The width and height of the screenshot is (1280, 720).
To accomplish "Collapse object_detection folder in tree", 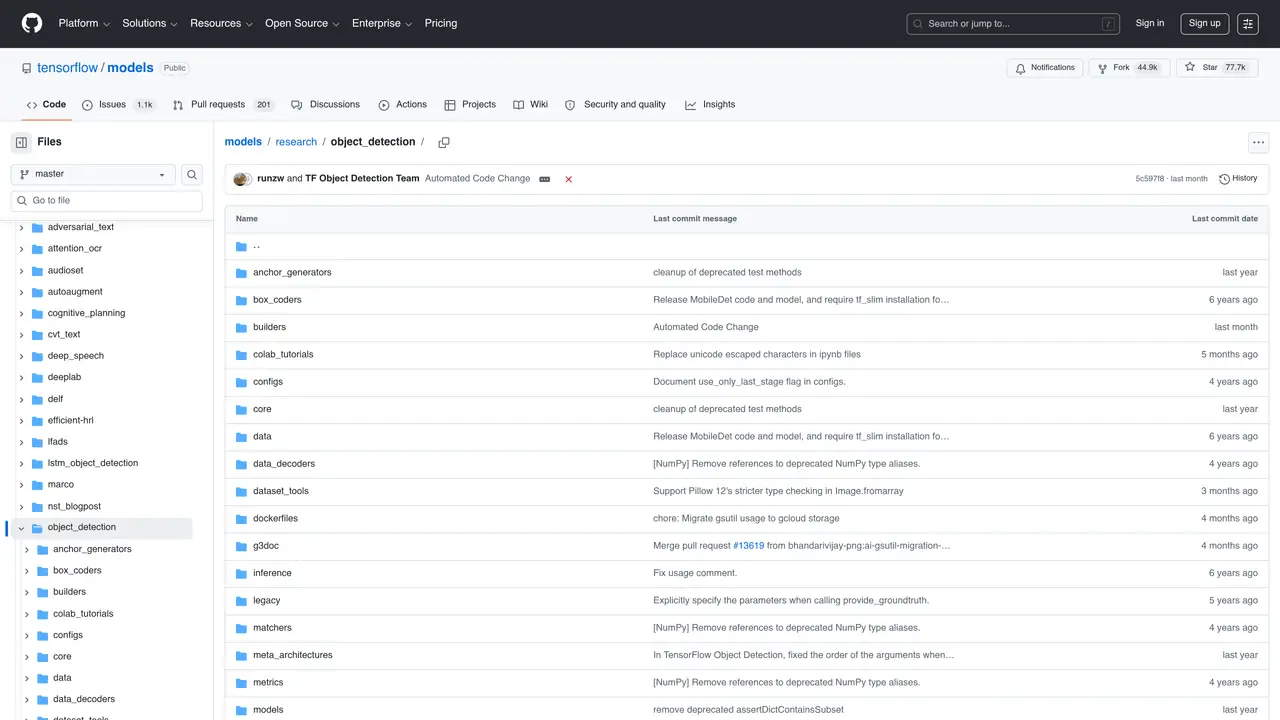I will point(21,528).
